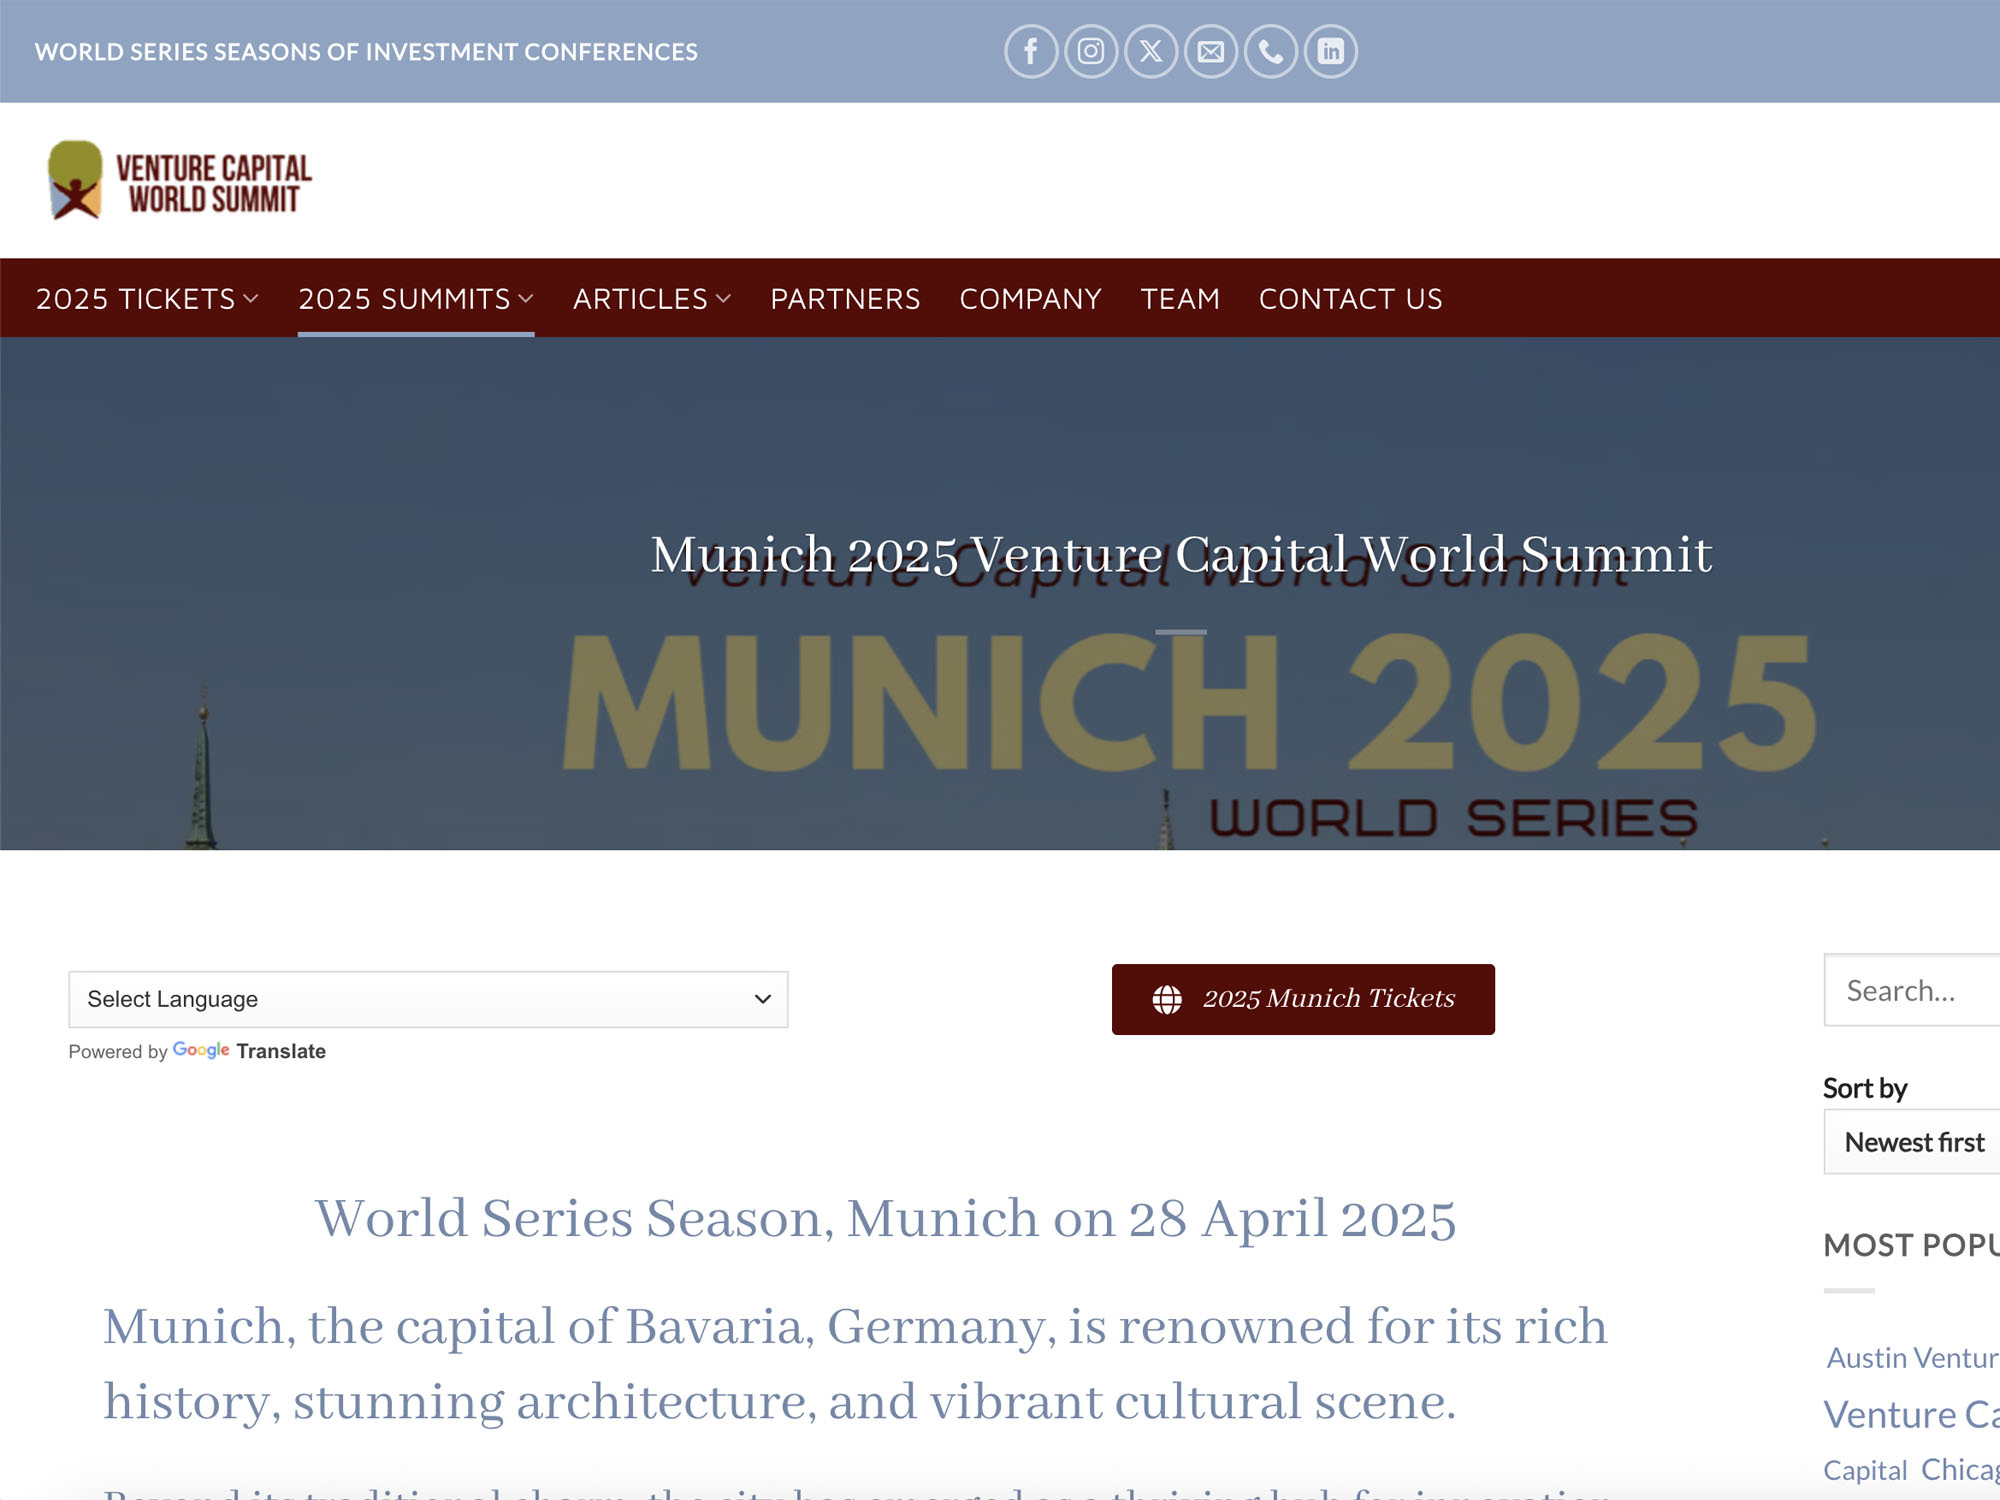This screenshot has height=1500, width=2000.
Task: Open the Contact Us menu item
Action: click(x=1350, y=299)
